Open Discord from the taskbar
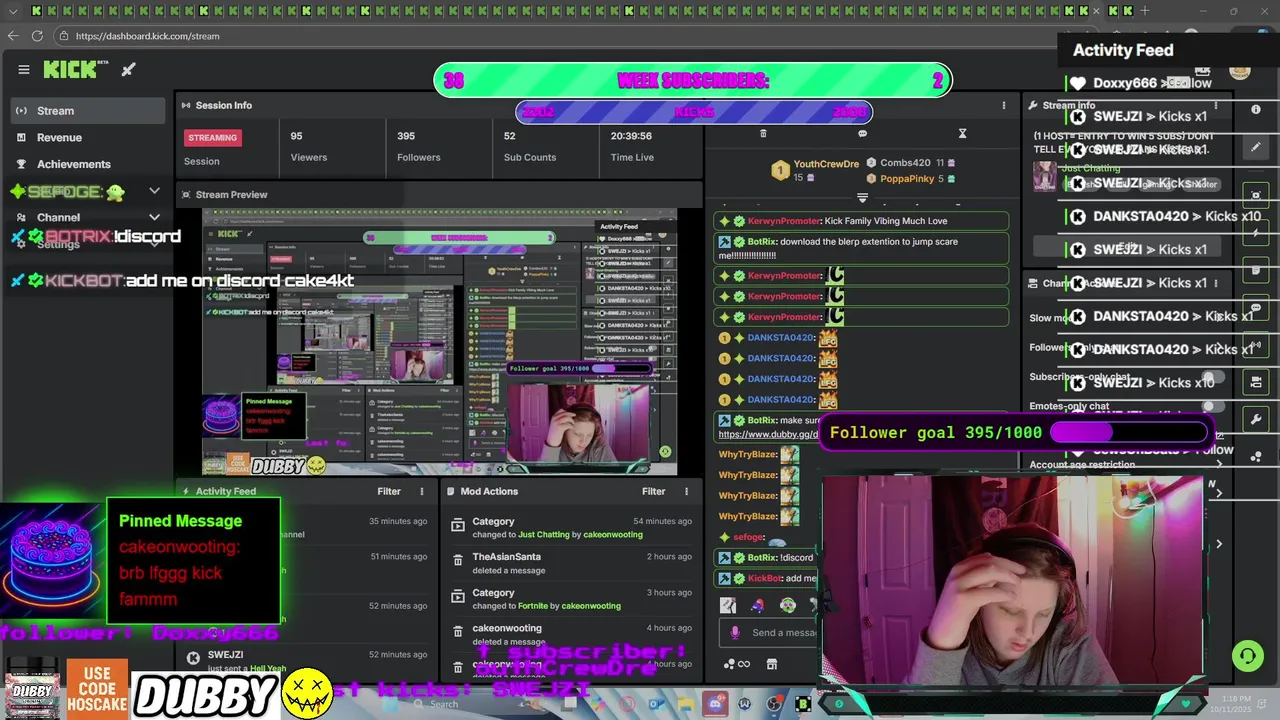 pyautogui.click(x=715, y=704)
